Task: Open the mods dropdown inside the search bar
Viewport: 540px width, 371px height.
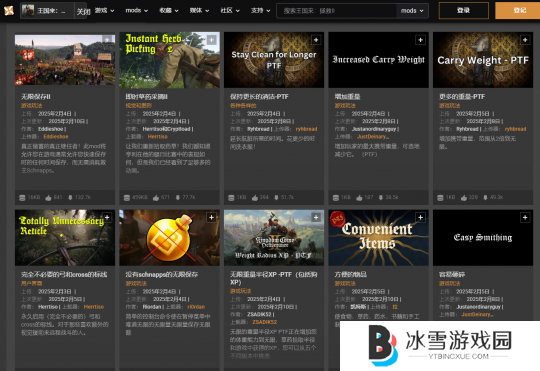Action: [412, 11]
